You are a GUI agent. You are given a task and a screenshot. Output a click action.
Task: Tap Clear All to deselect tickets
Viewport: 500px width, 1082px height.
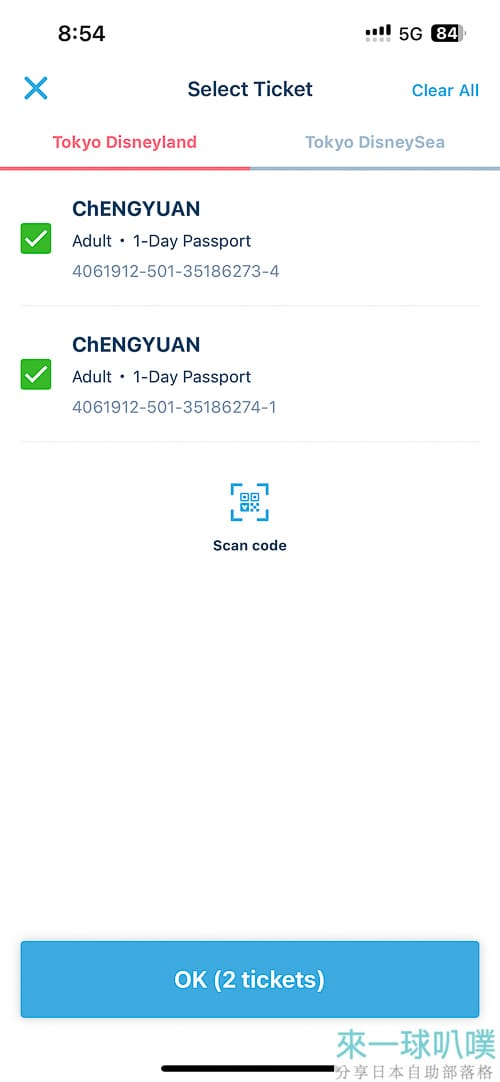pos(445,90)
